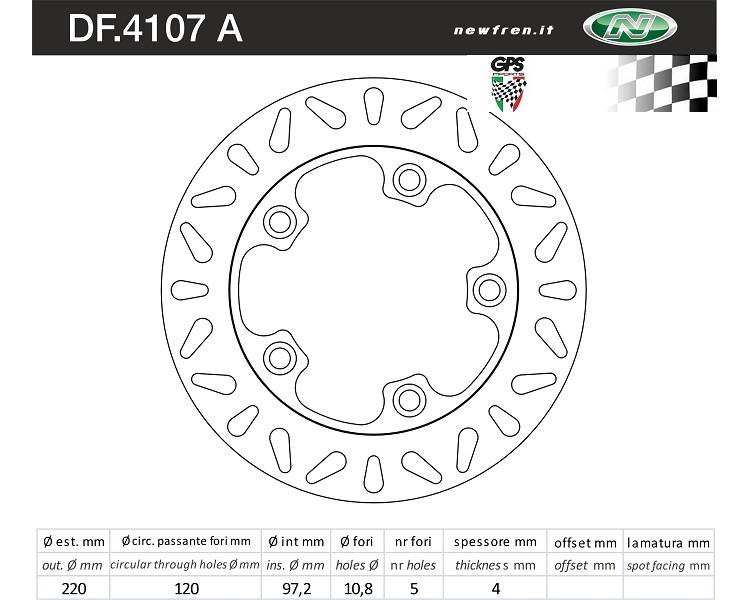
Task: Select the inner diameter value 97,2
Action: (296, 589)
